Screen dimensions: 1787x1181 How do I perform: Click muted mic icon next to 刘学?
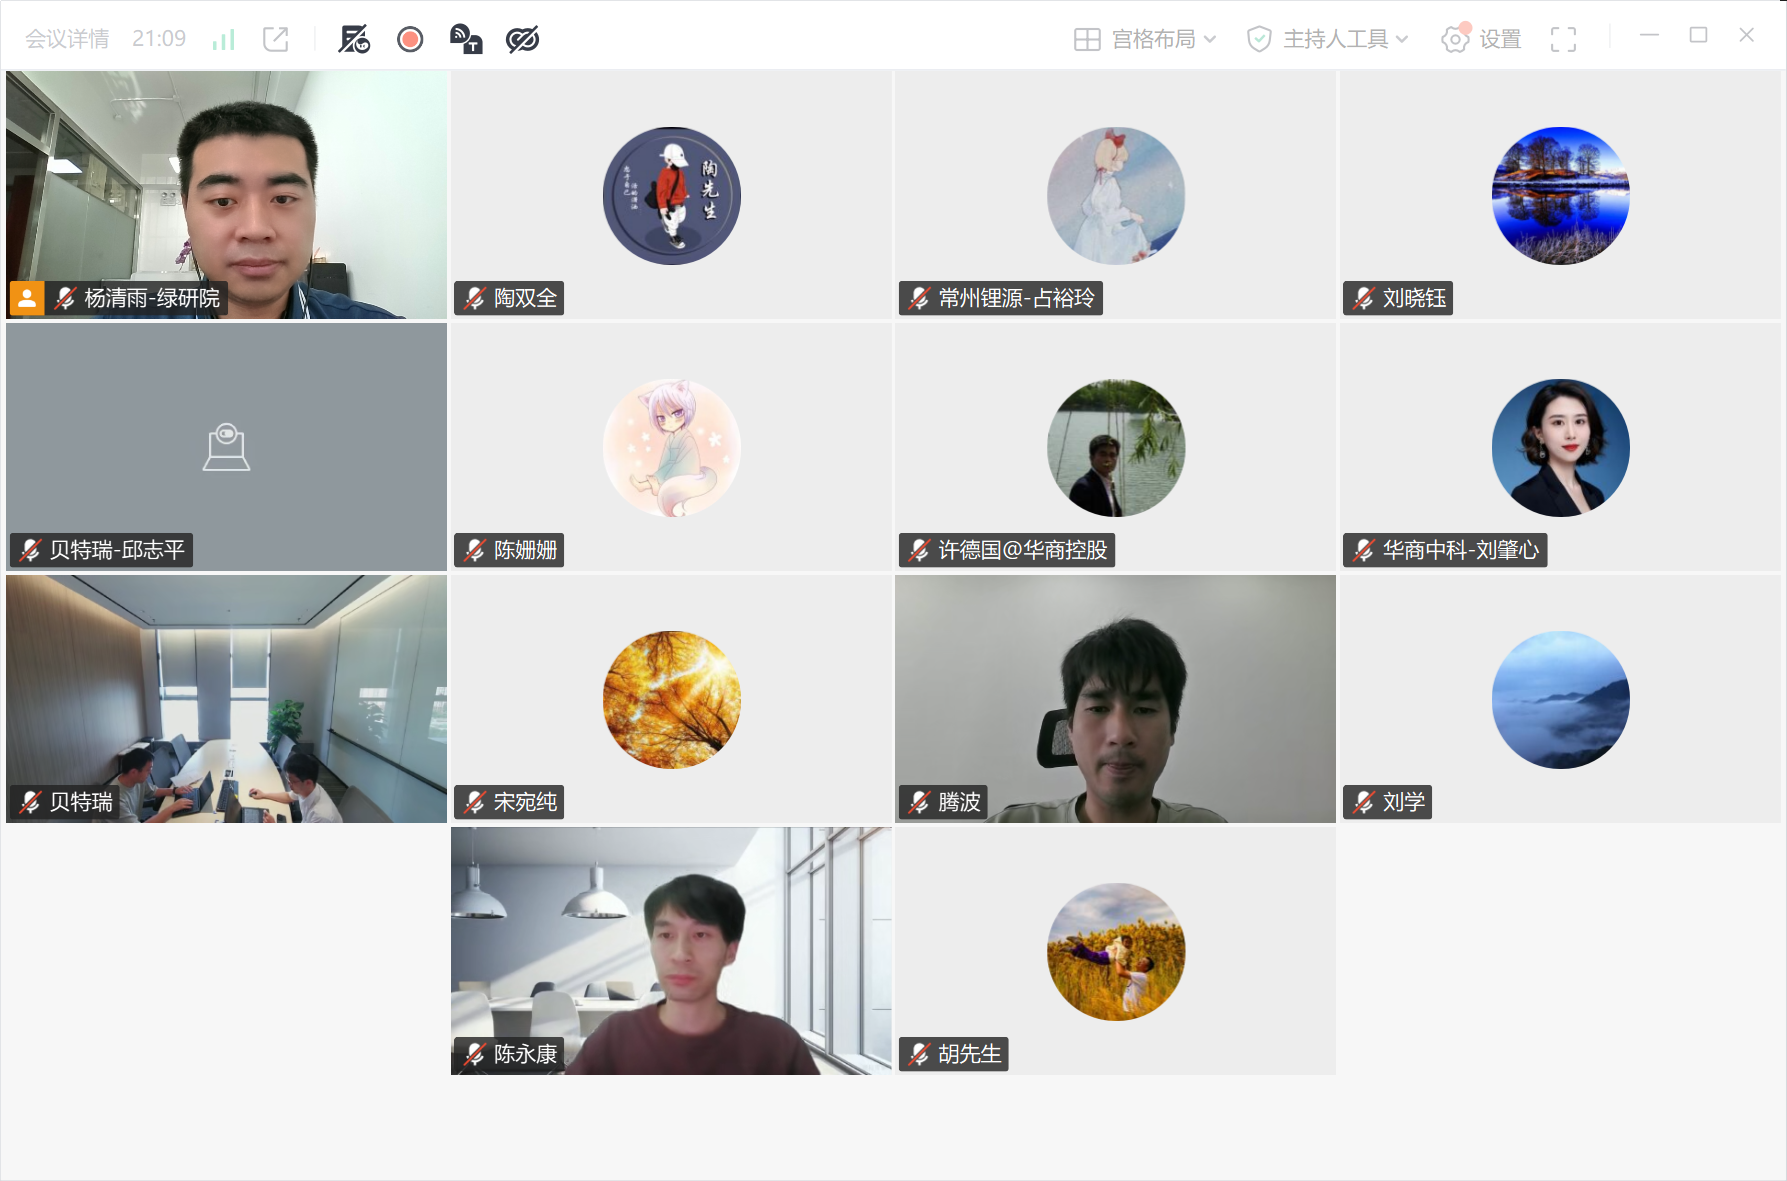[x=1364, y=802]
